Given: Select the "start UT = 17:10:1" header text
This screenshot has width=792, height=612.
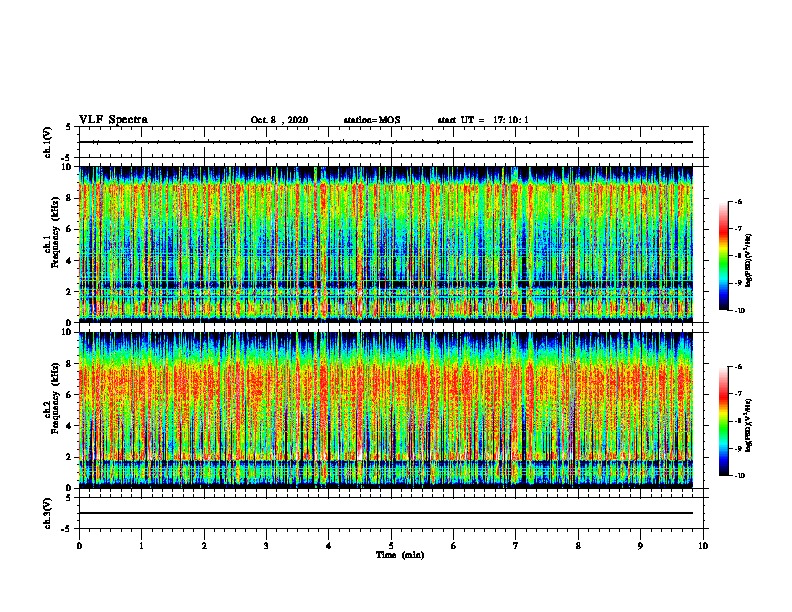Looking at the screenshot, I should pos(483,120).
